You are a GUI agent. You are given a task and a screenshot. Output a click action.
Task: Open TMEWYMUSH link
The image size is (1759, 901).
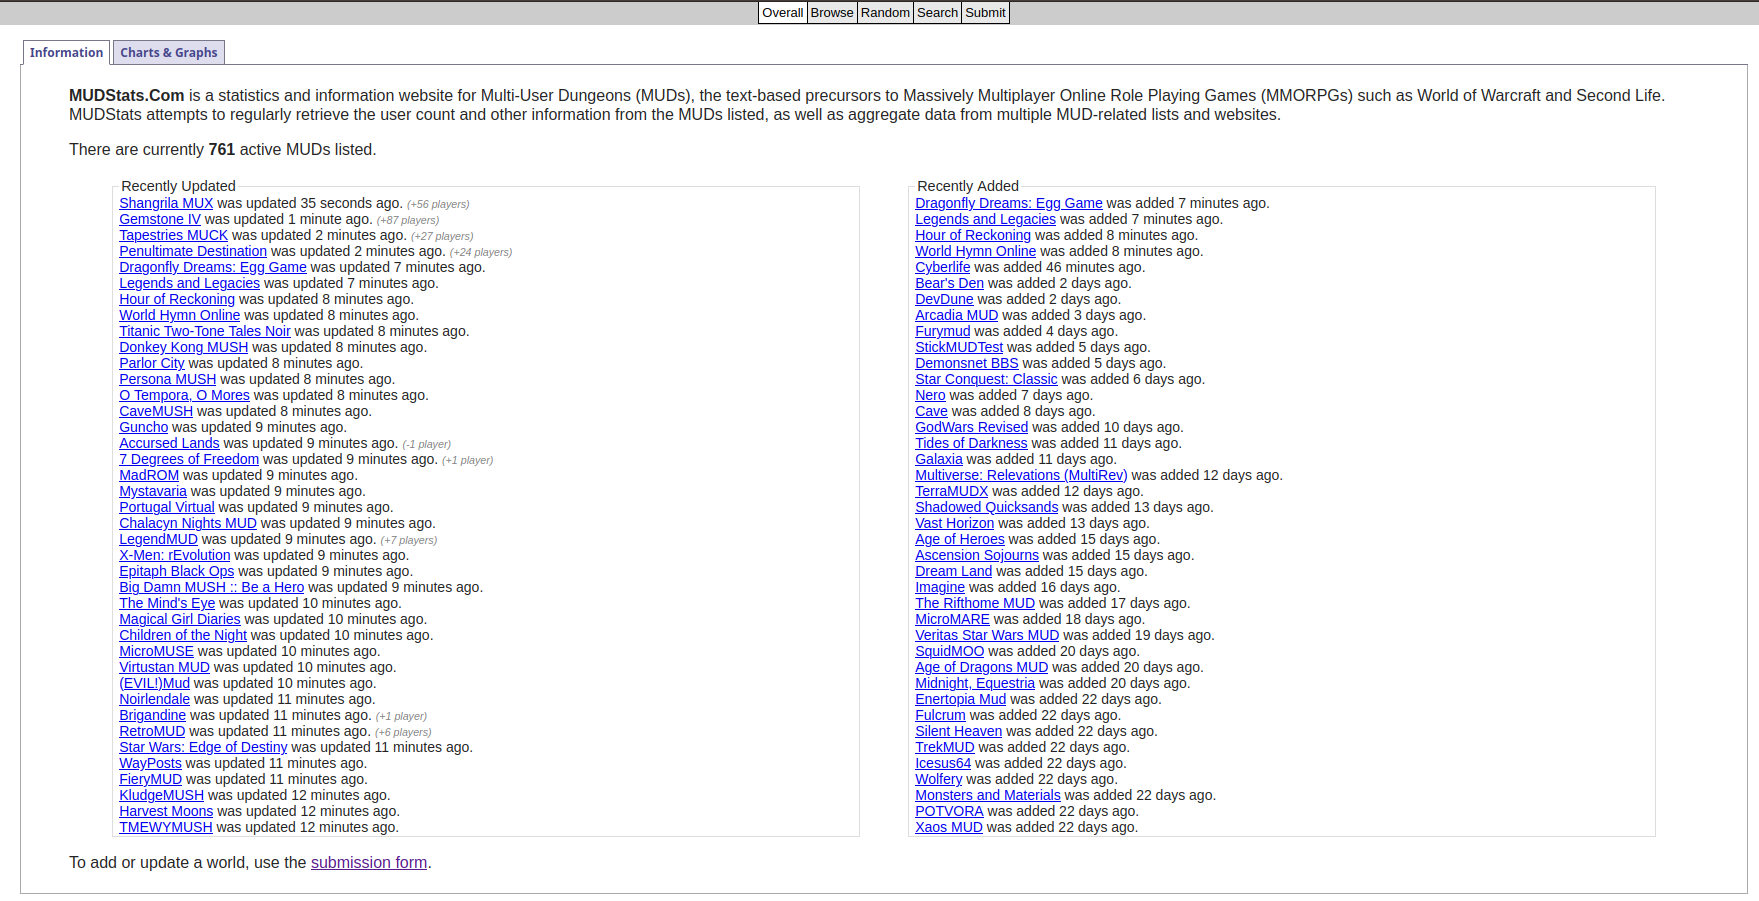(x=166, y=827)
